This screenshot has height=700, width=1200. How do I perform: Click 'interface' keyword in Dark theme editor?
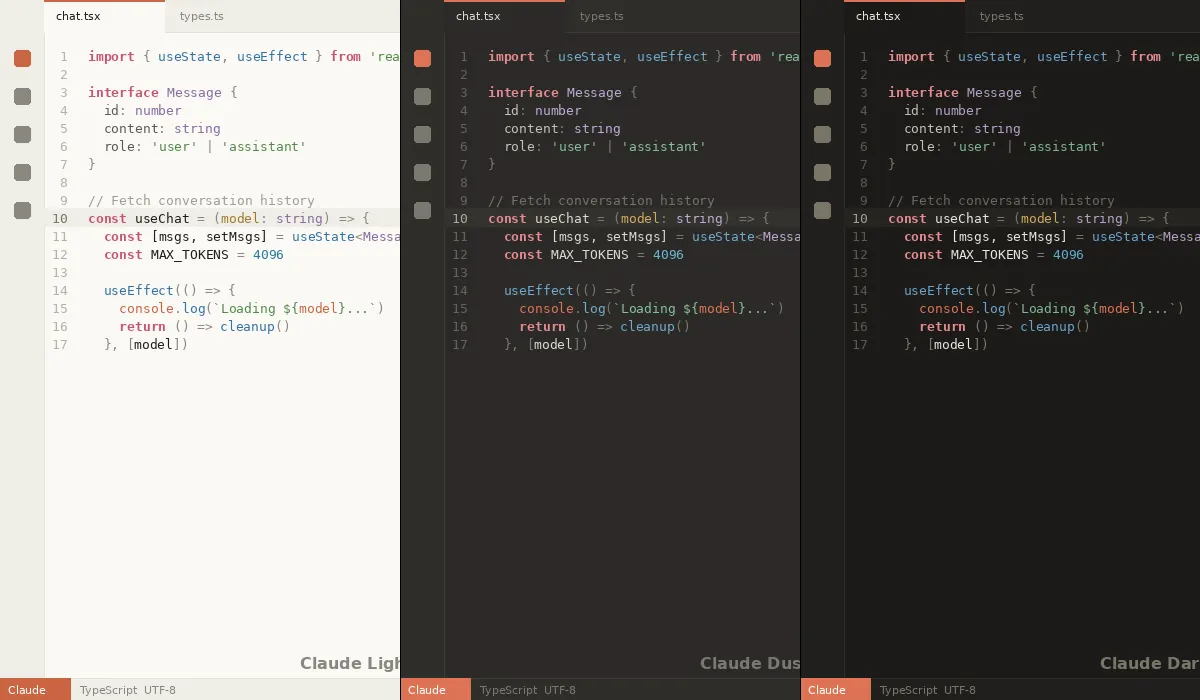click(x=923, y=92)
